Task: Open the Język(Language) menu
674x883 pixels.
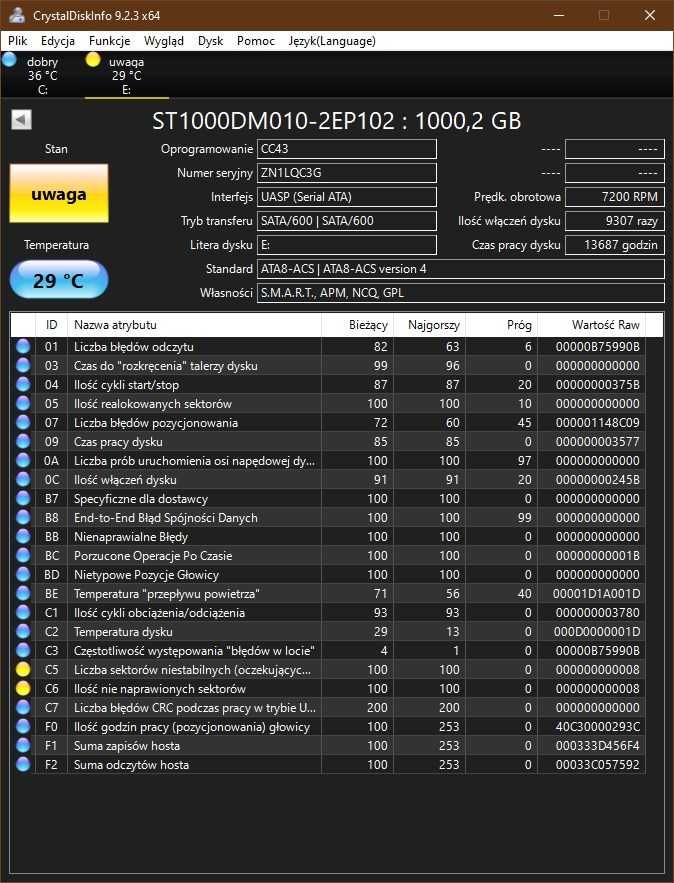Action: click(332, 41)
